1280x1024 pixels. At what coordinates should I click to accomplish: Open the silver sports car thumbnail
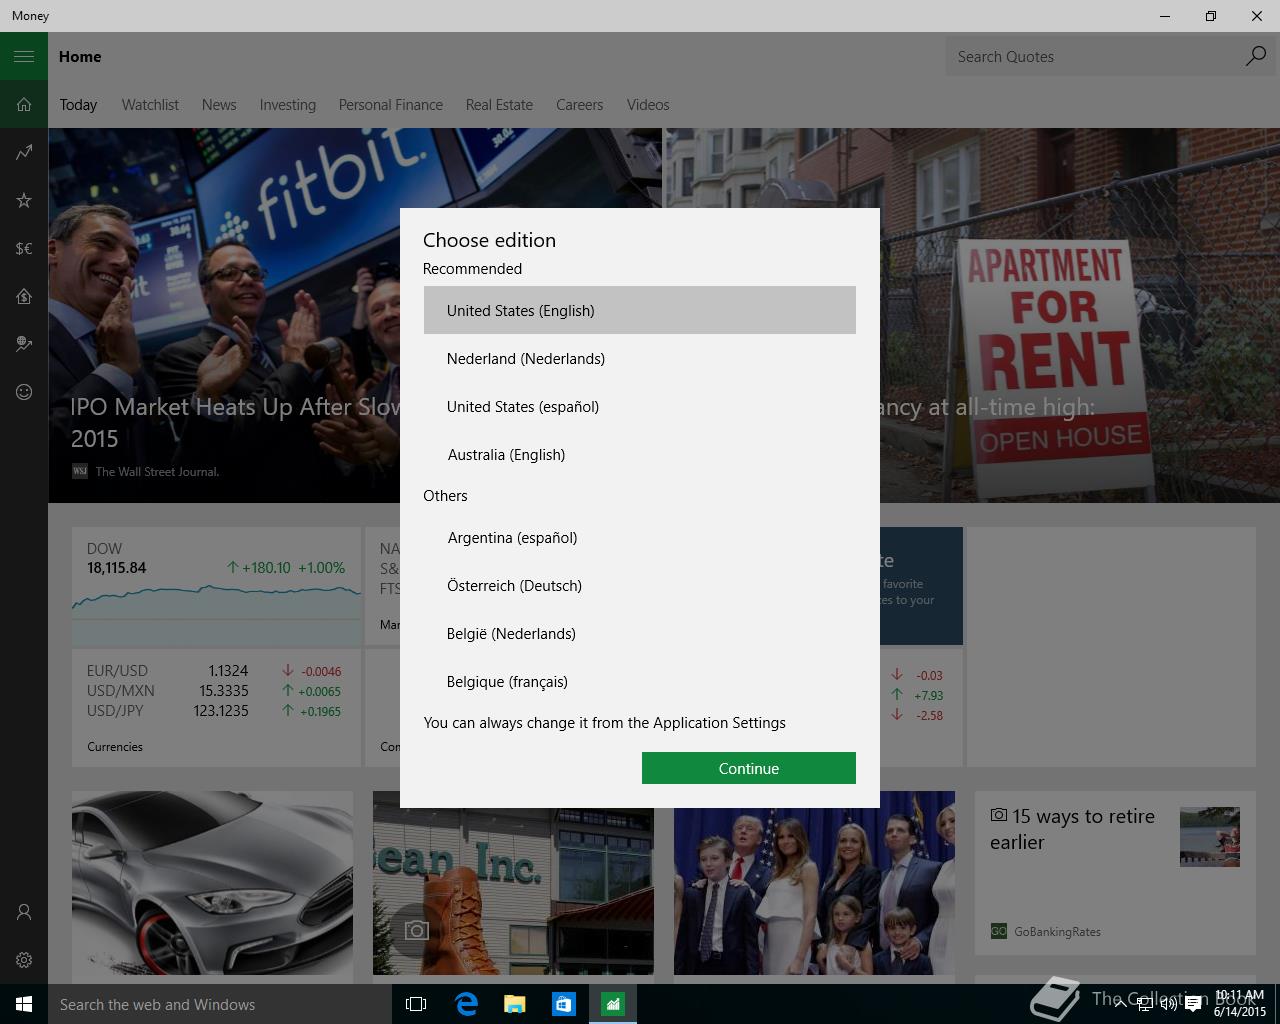click(x=212, y=883)
